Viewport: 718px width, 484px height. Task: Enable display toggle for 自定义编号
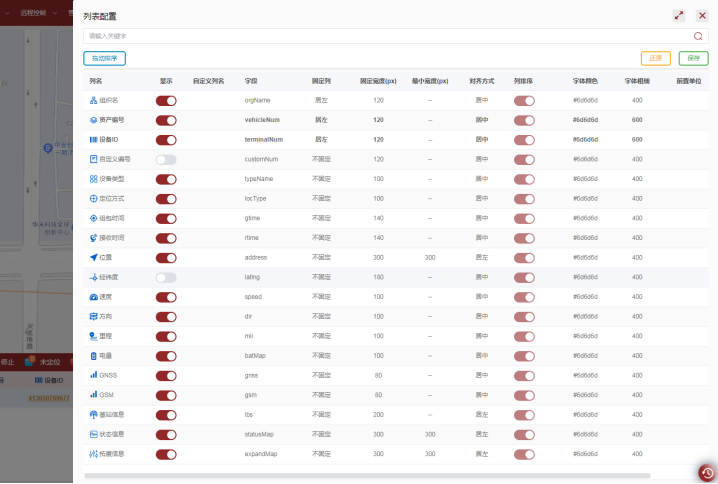pos(166,159)
